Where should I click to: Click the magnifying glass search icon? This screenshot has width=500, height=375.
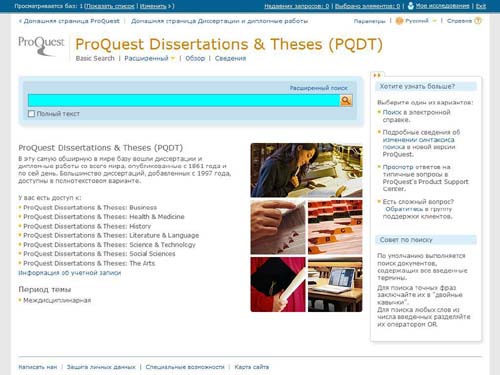click(x=346, y=100)
